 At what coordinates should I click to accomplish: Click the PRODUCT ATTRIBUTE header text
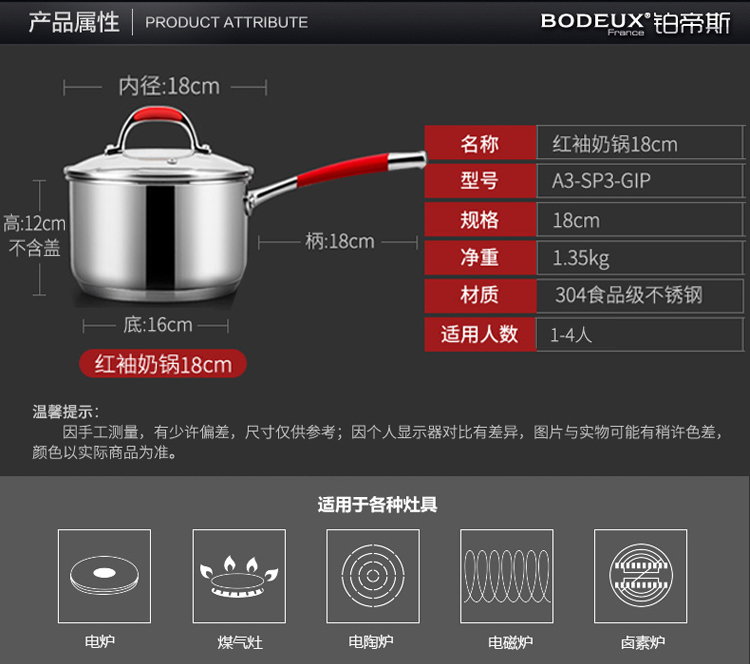[226, 22]
